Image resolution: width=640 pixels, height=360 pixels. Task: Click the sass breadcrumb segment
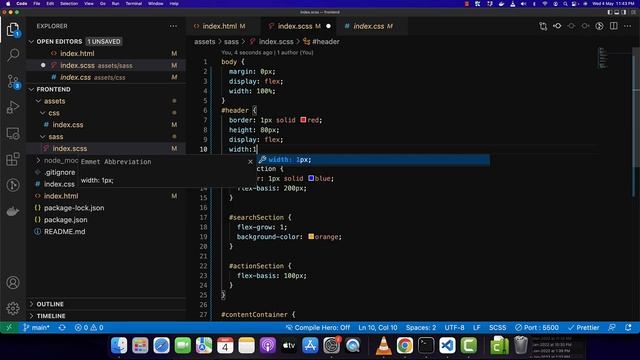pyautogui.click(x=231, y=42)
